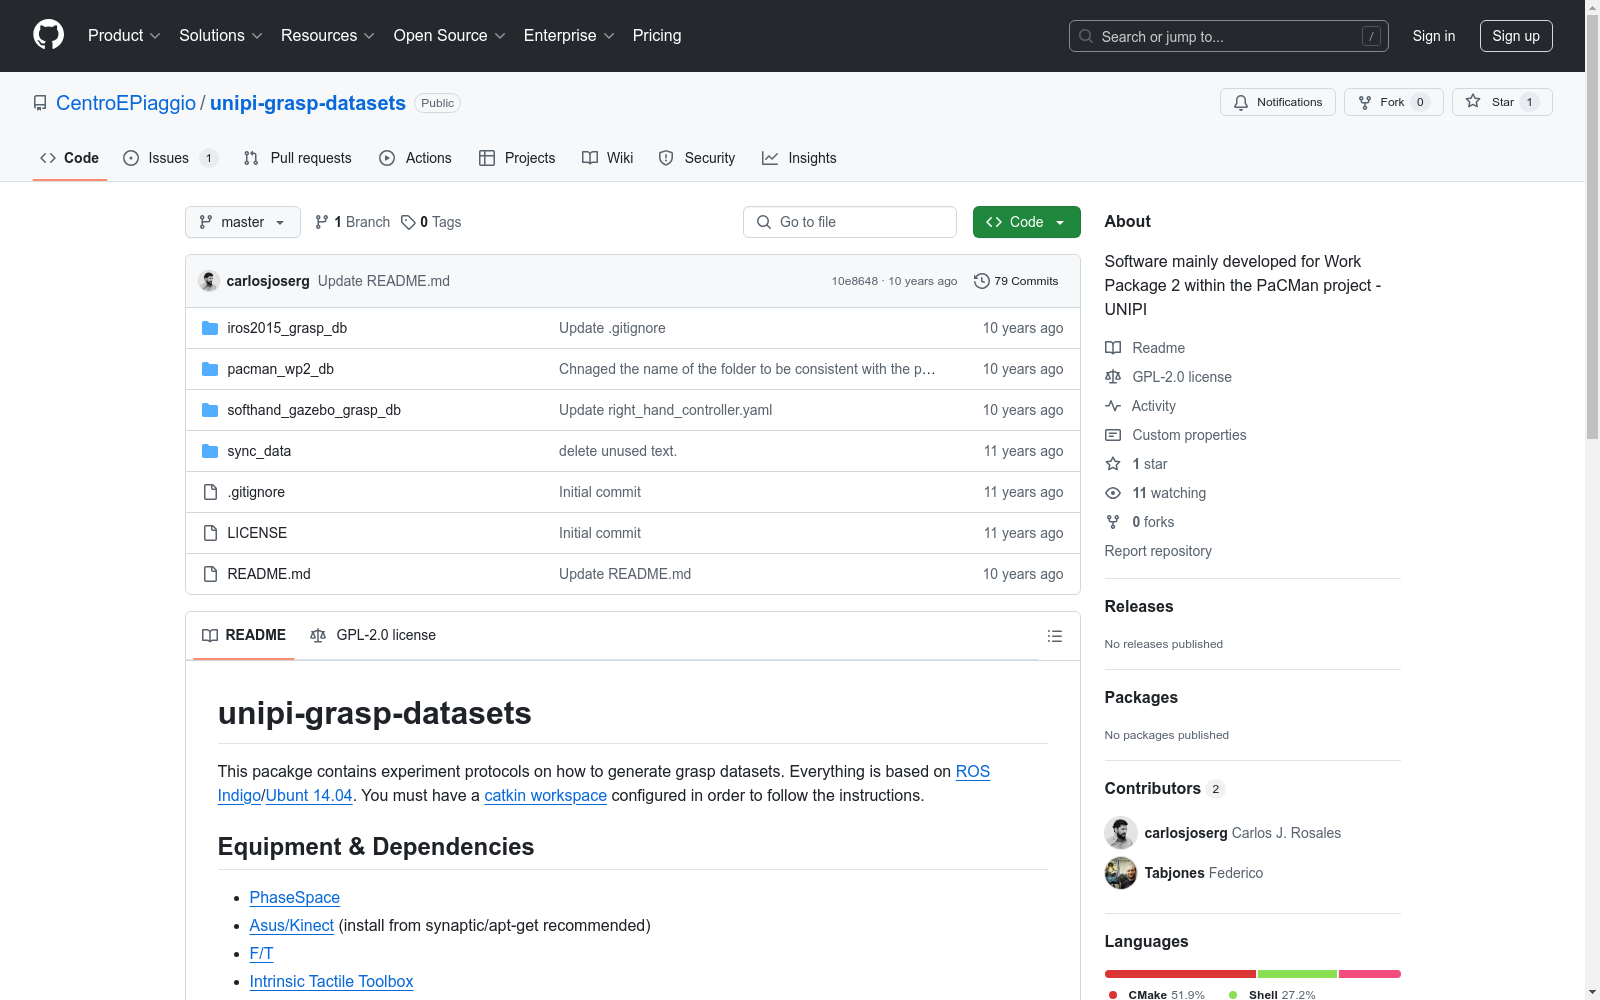Viewport: 1600px width, 1000px height.
Task: Click the .gitignore file icon
Action: 210,492
